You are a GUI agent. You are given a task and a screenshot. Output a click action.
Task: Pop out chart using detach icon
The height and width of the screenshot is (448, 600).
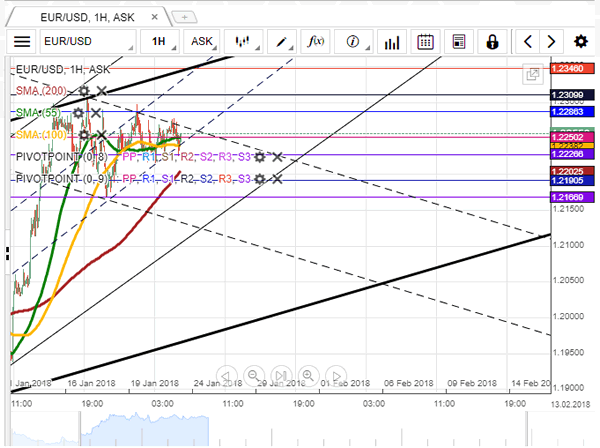coord(532,74)
